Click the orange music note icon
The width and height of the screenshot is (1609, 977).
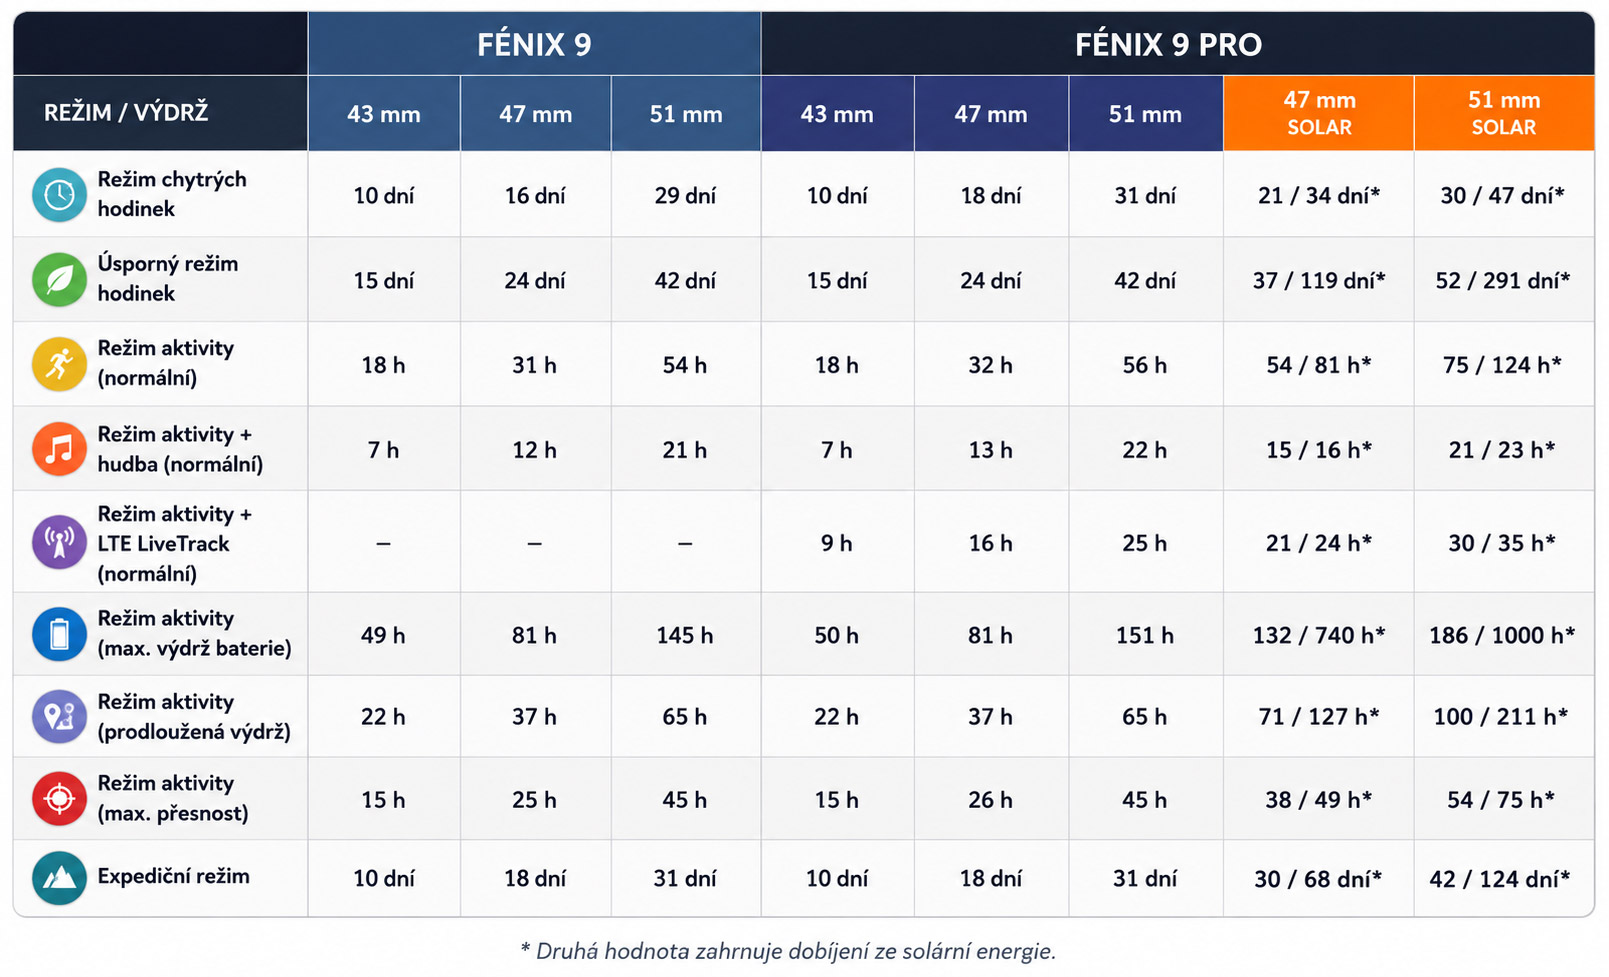point(59,449)
